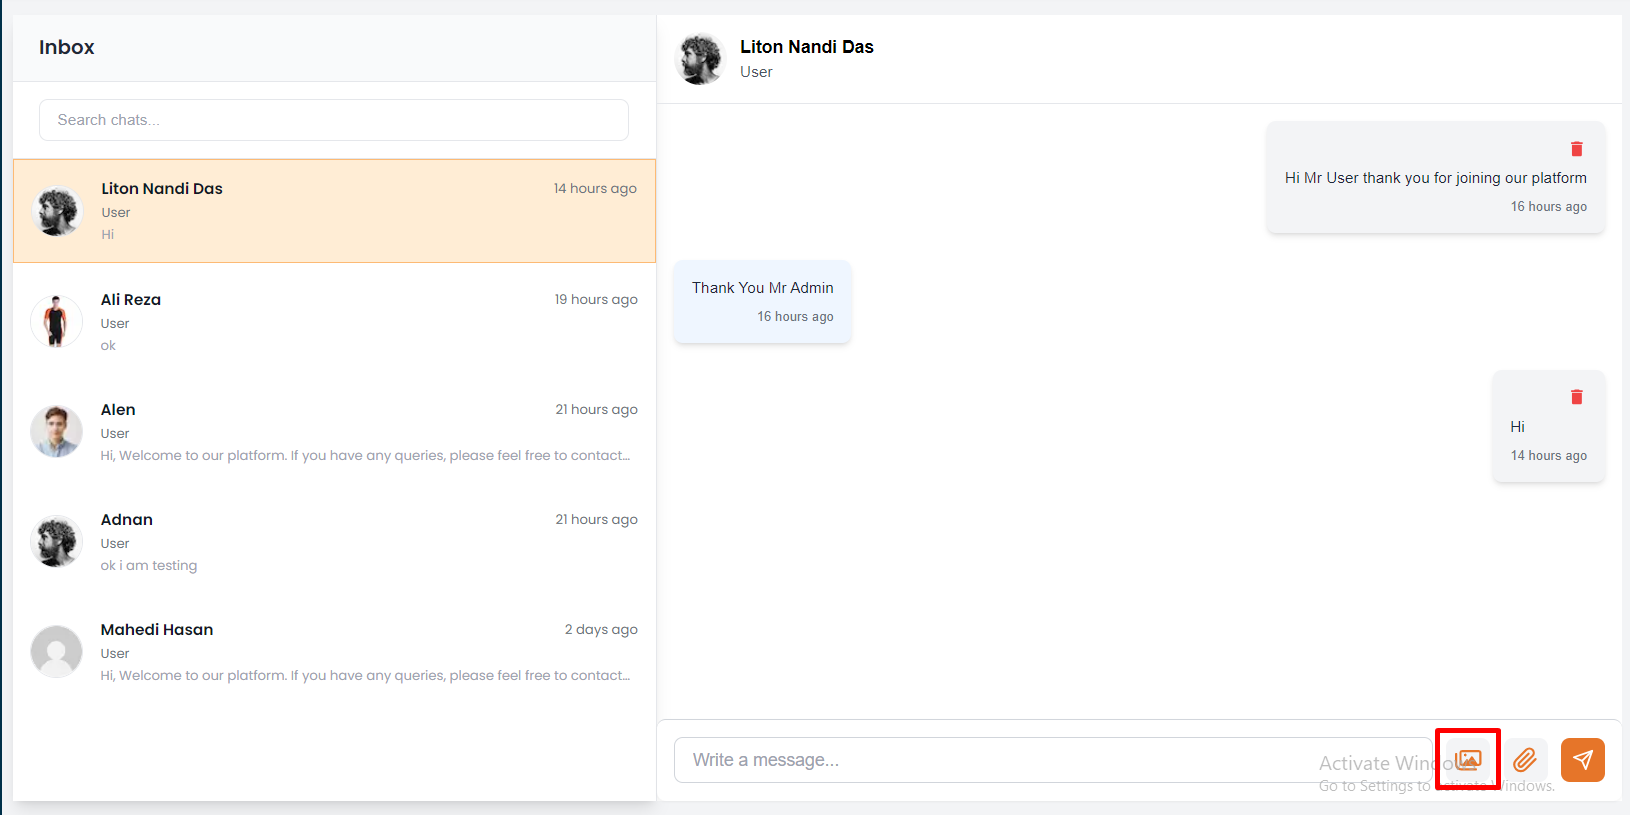Open chat with Ali Reza
Image resolution: width=1630 pixels, height=815 pixels.
click(334, 322)
